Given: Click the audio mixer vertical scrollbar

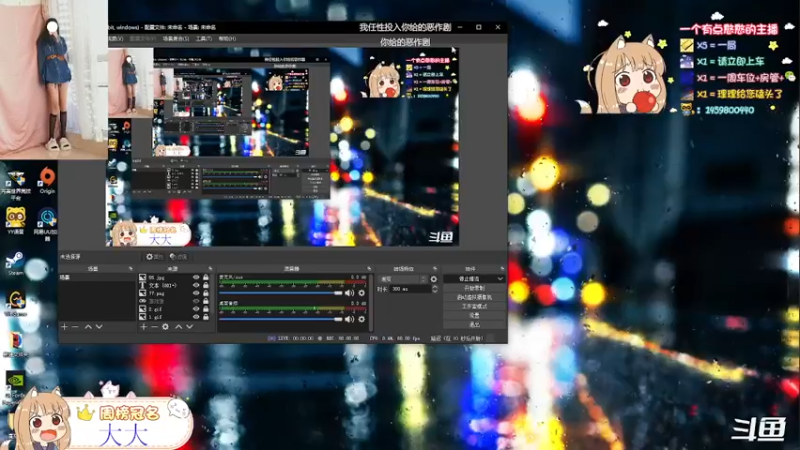Looking at the screenshot, I should click(371, 302).
